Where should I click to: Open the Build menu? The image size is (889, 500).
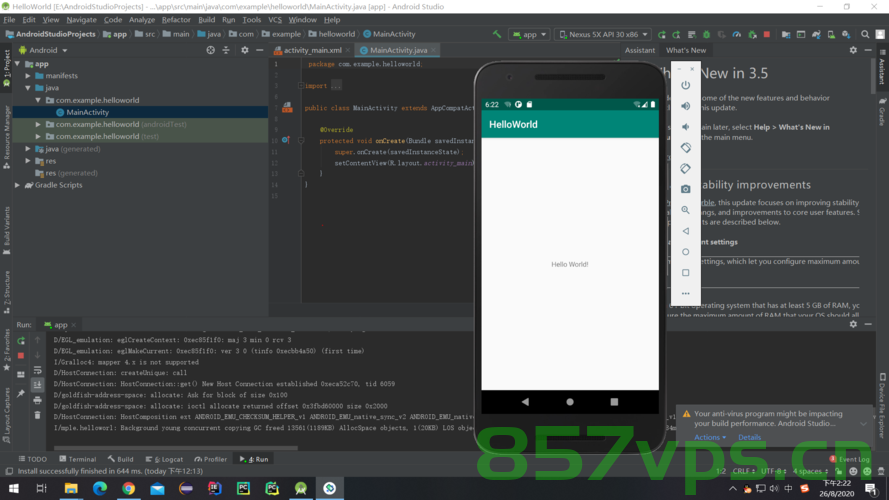206,20
